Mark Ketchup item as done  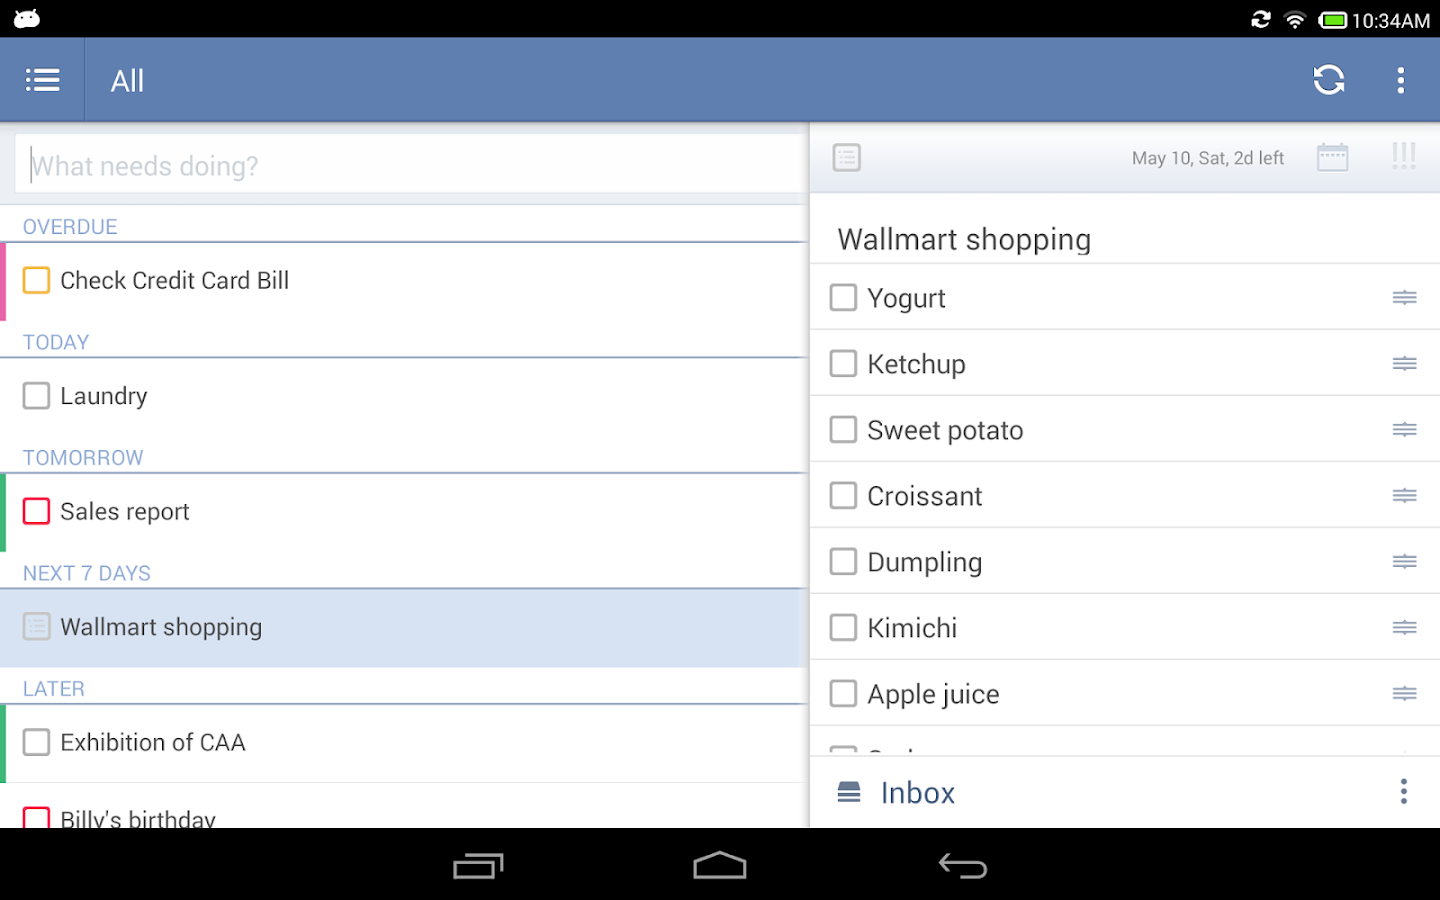pyautogui.click(x=844, y=364)
